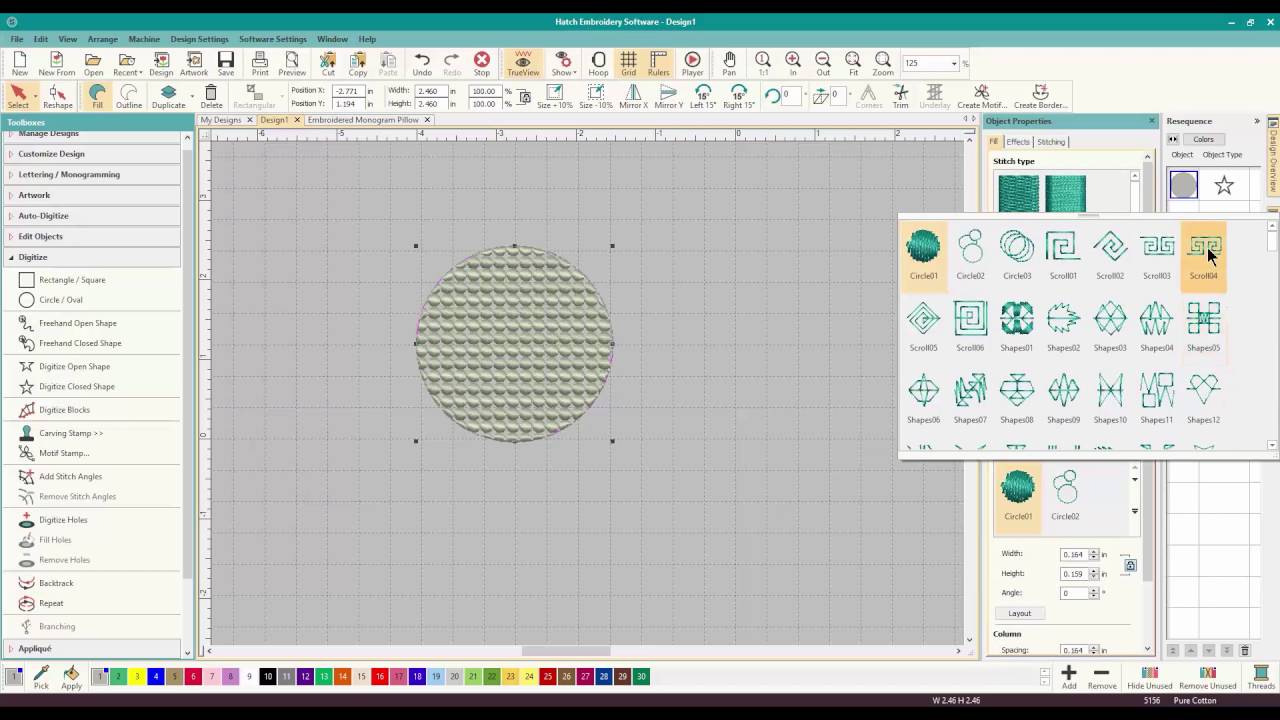The image size is (1280, 720).
Task: Toggle the proportional lock on motif size
Action: click(1130, 565)
